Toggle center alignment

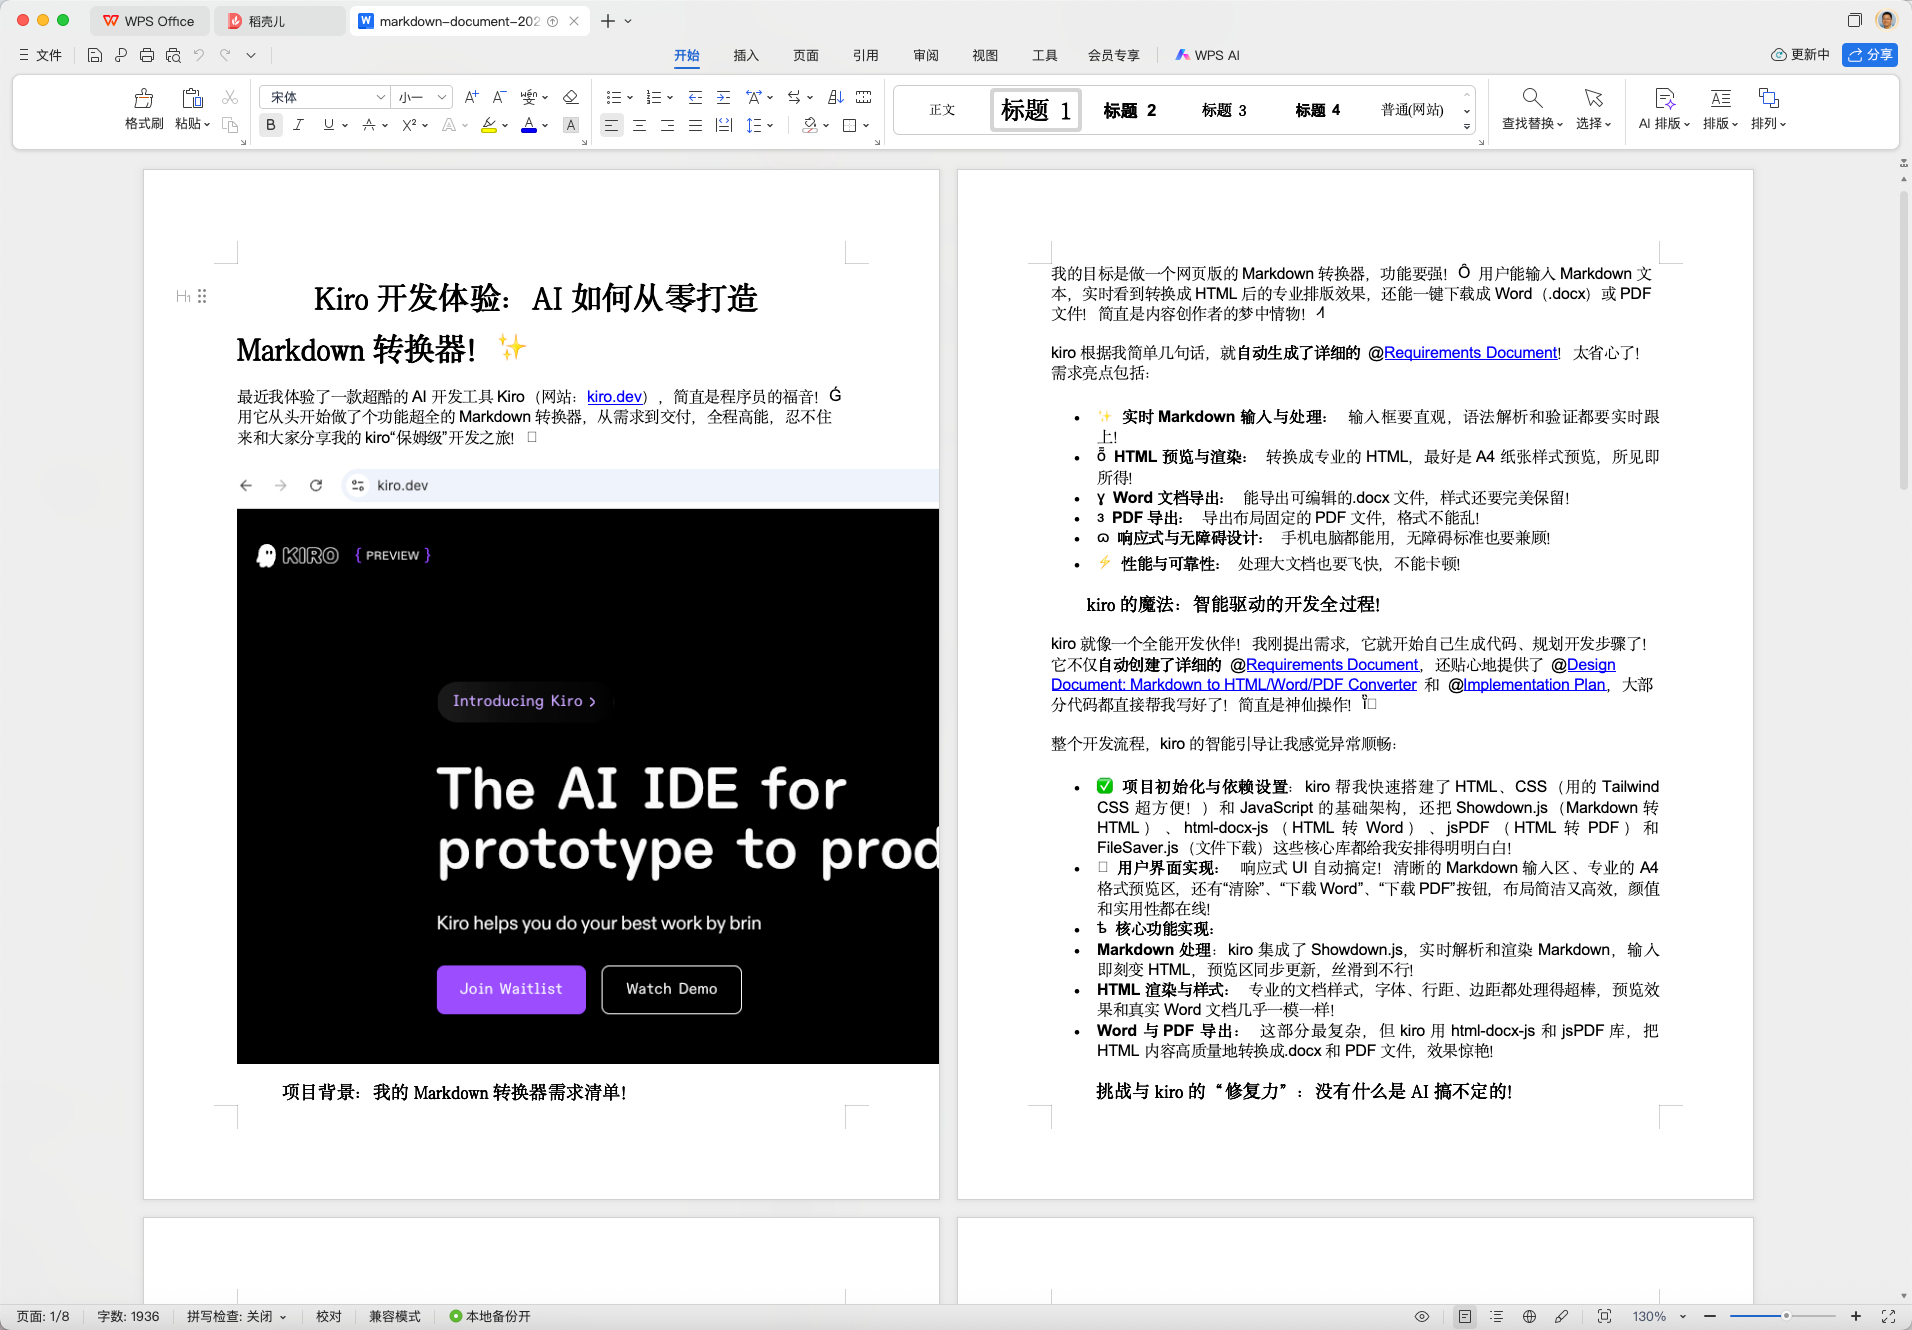click(639, 125)
